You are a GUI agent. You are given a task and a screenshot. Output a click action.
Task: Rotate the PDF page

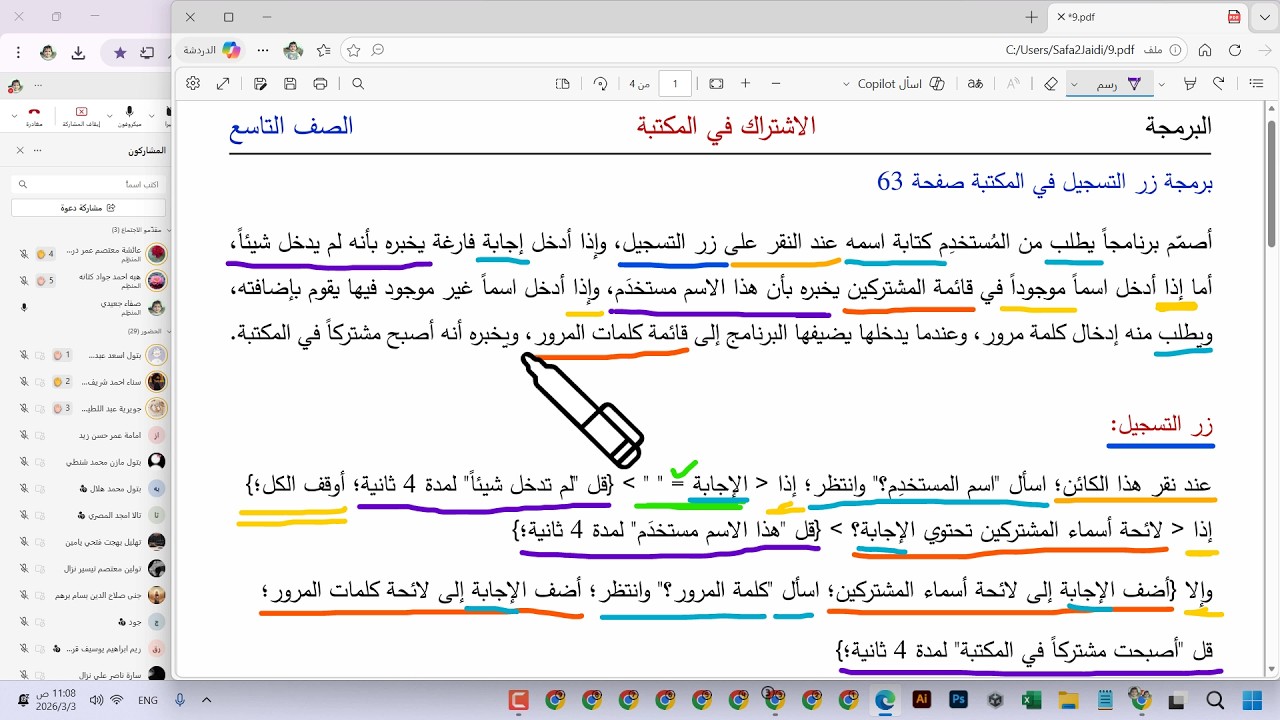tap(600, 84)
